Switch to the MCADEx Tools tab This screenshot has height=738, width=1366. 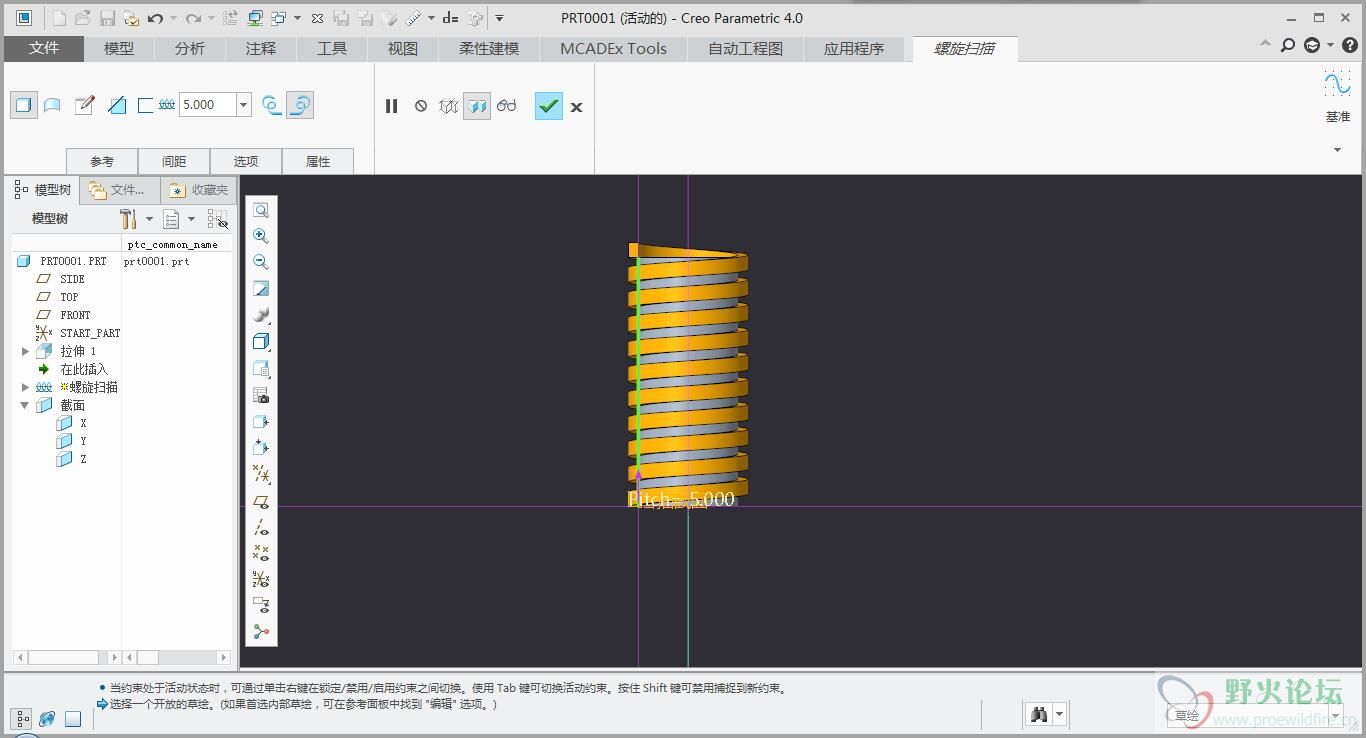[x=613, y=48]
